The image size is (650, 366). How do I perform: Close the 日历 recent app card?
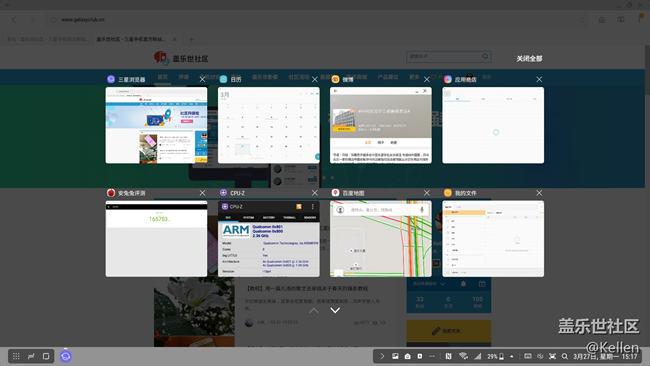(x=315, y=79)
